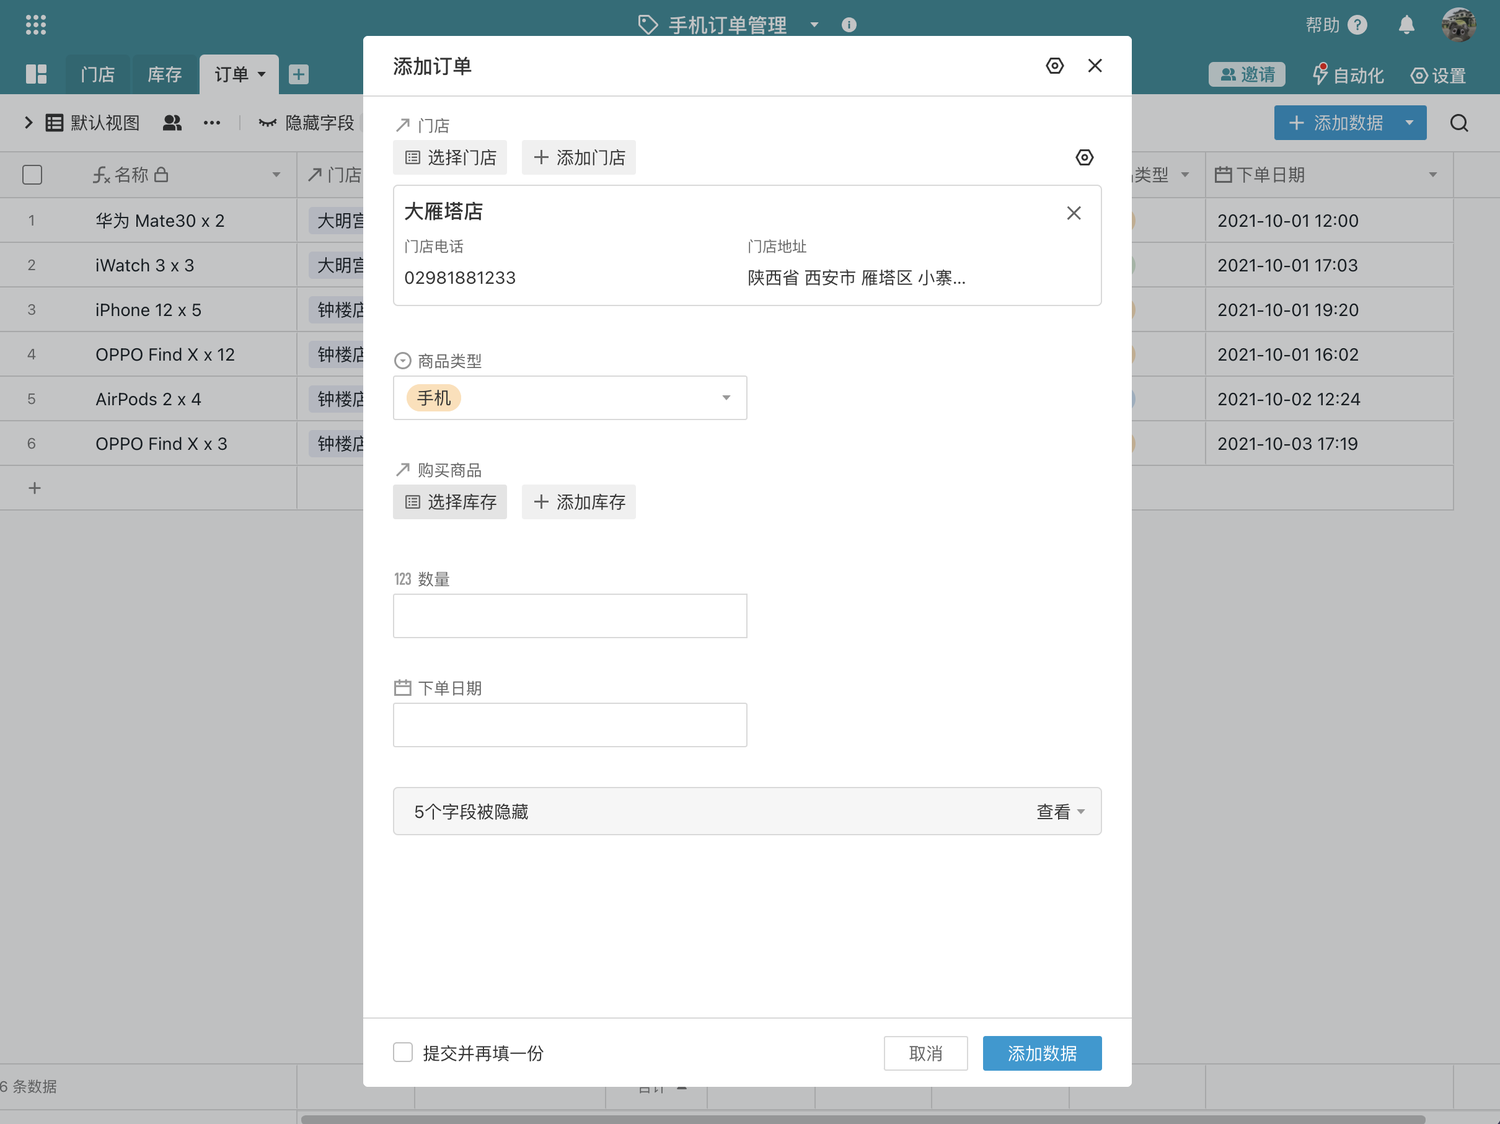The image size is (1500, 1124).
Task: Toggle the select-all rows checkbox
Action: coord(32,175)
